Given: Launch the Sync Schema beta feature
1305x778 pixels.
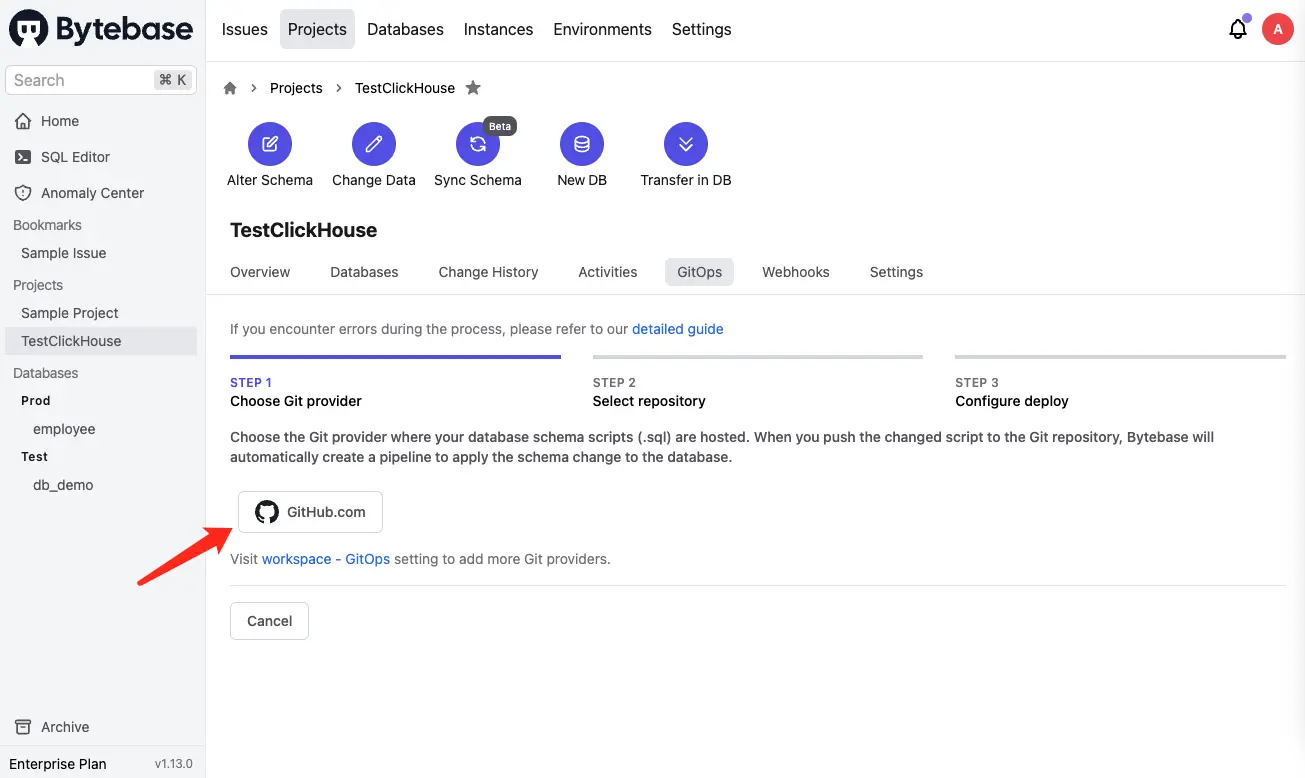Looking at the screenshot, I should 477,152.
